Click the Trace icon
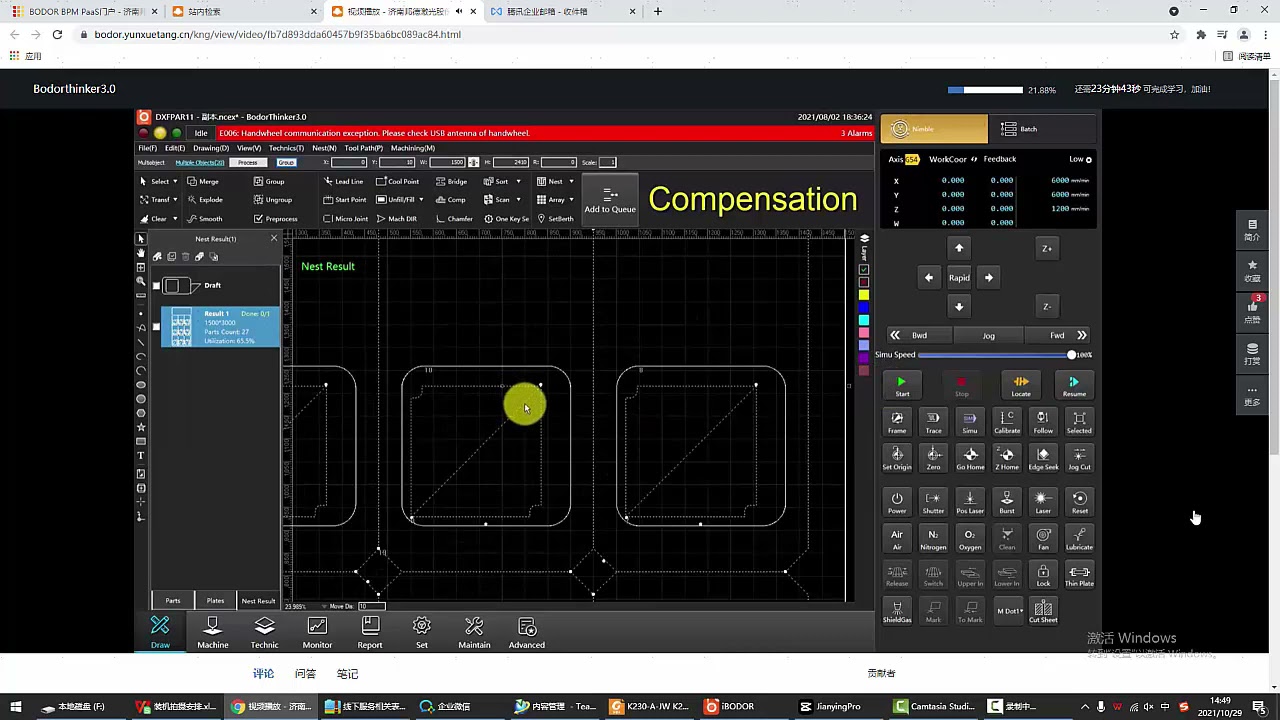The height and width of the screenshot is (720, 1280). coord(933,422)
